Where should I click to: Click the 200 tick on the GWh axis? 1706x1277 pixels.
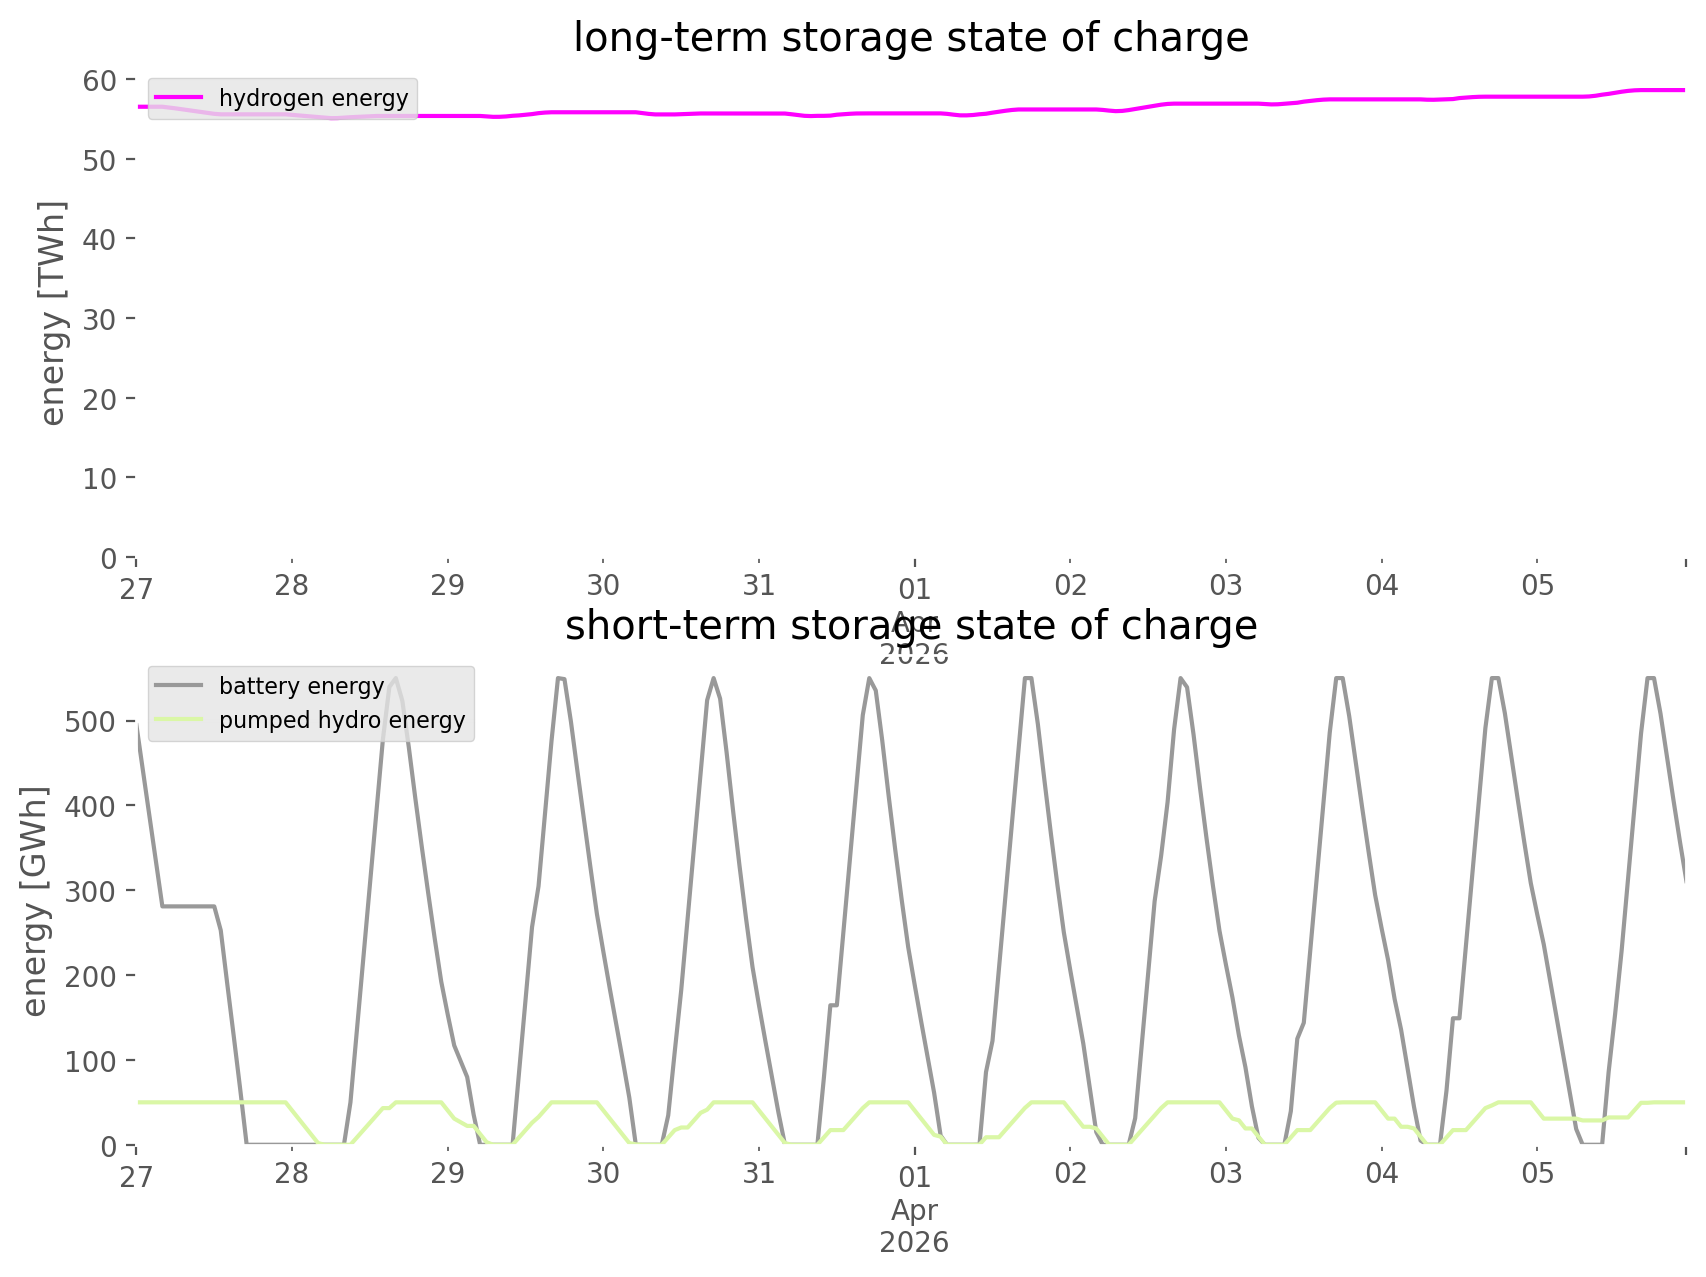pos(90,976)
